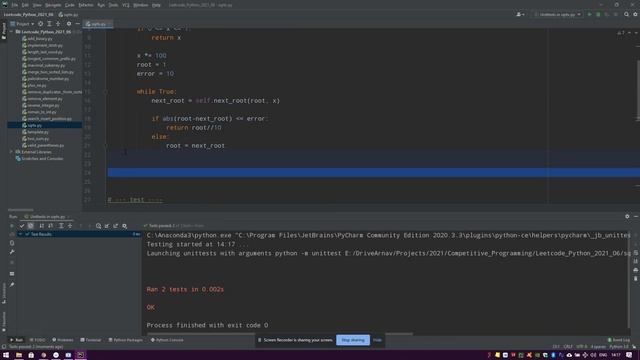The height and width of the screenshot is (360, 640).
Task: Select the sqrtx.py editor tab
Action: point(97,24)
